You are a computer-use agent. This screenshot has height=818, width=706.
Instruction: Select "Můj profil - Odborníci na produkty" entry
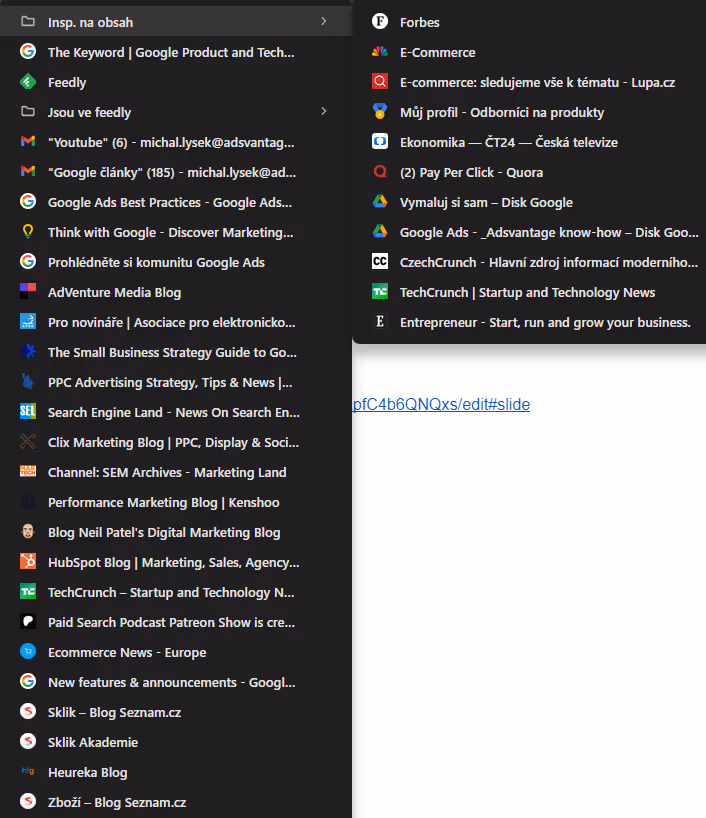[530, 112]
